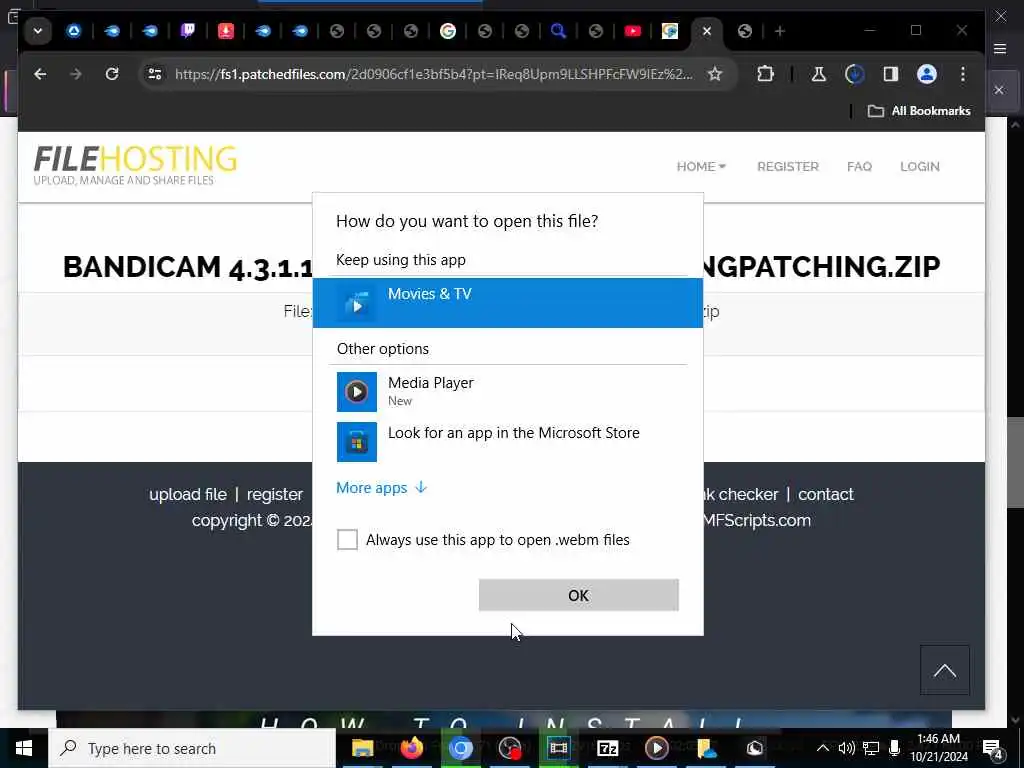Close the current active browser tab
Image resolution: width=1024 pixels, height=768 pixels.
point(707,31)
